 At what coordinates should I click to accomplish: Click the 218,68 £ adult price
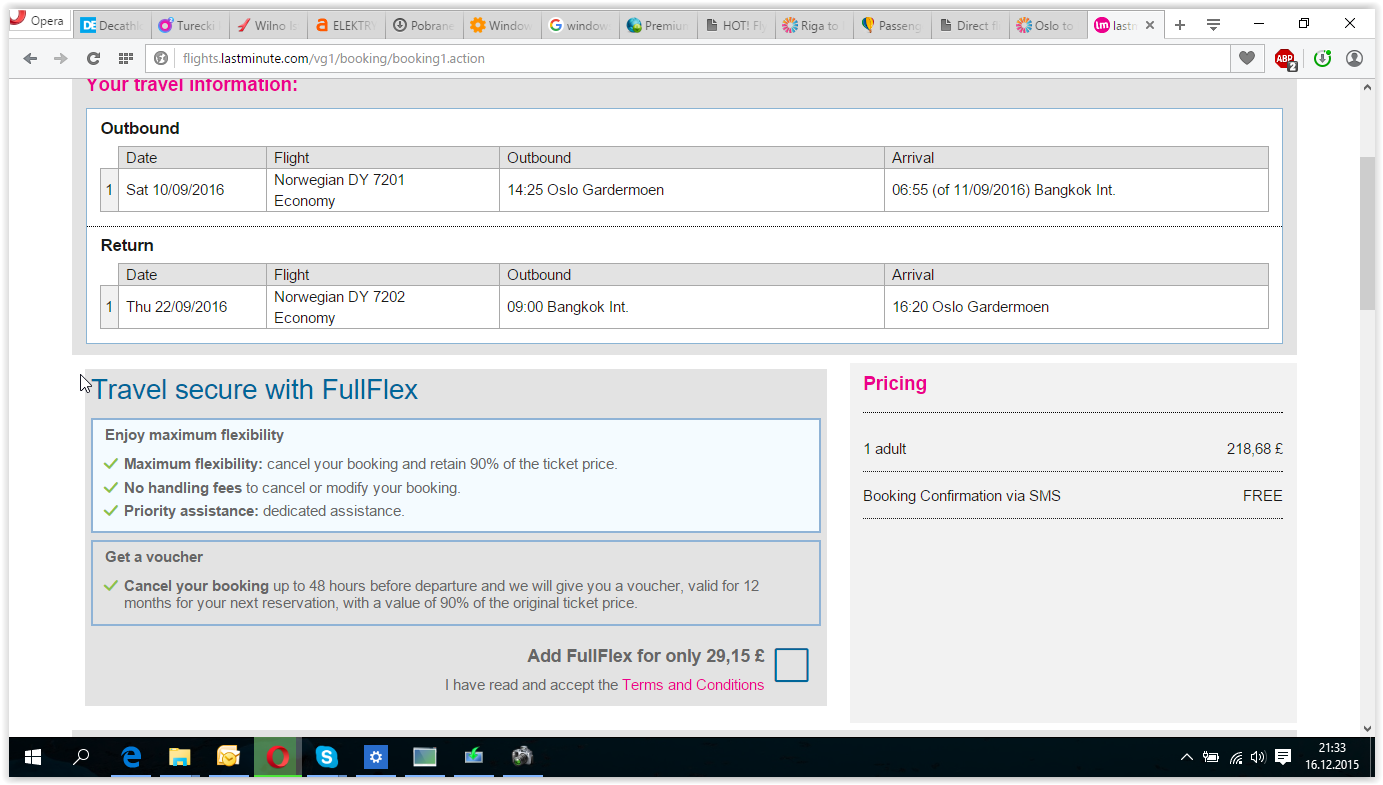1255,449
